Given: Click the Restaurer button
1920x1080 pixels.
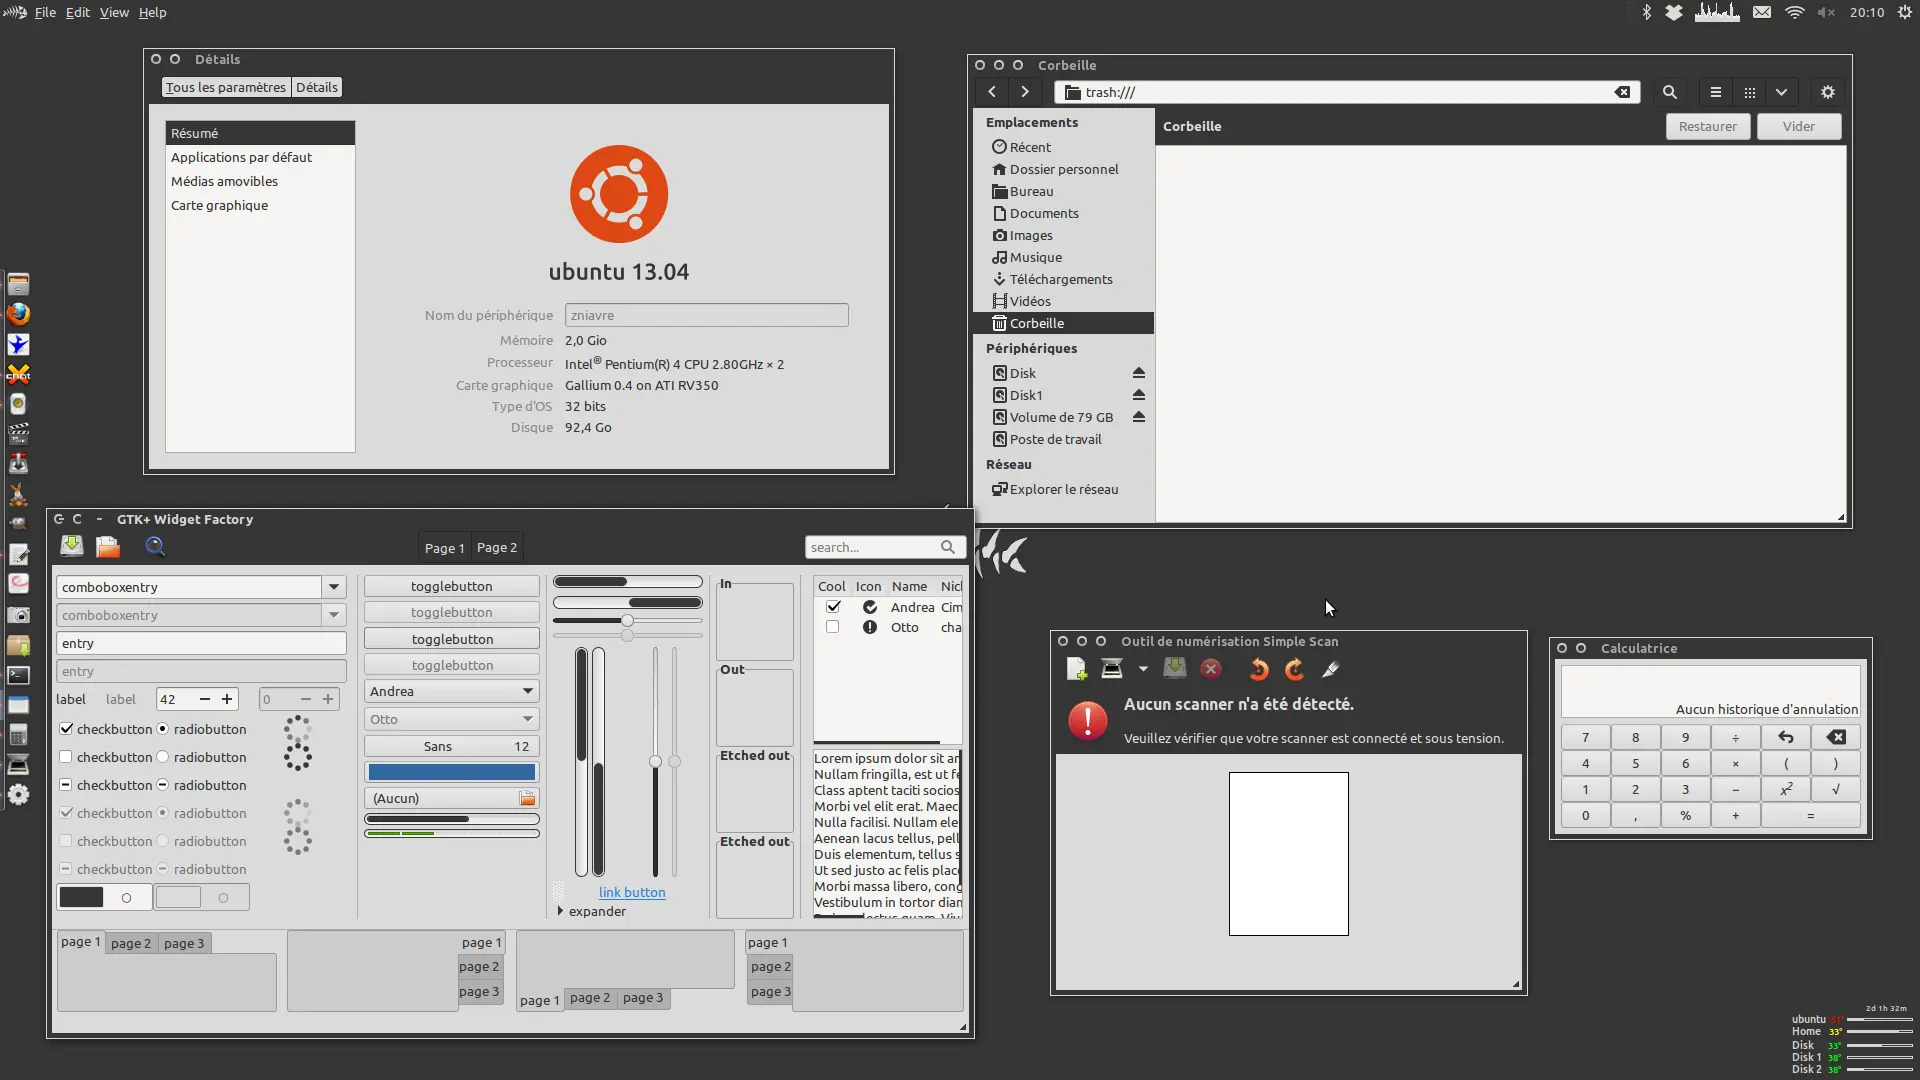Looking at the screenshot, I should point(1708,126).
